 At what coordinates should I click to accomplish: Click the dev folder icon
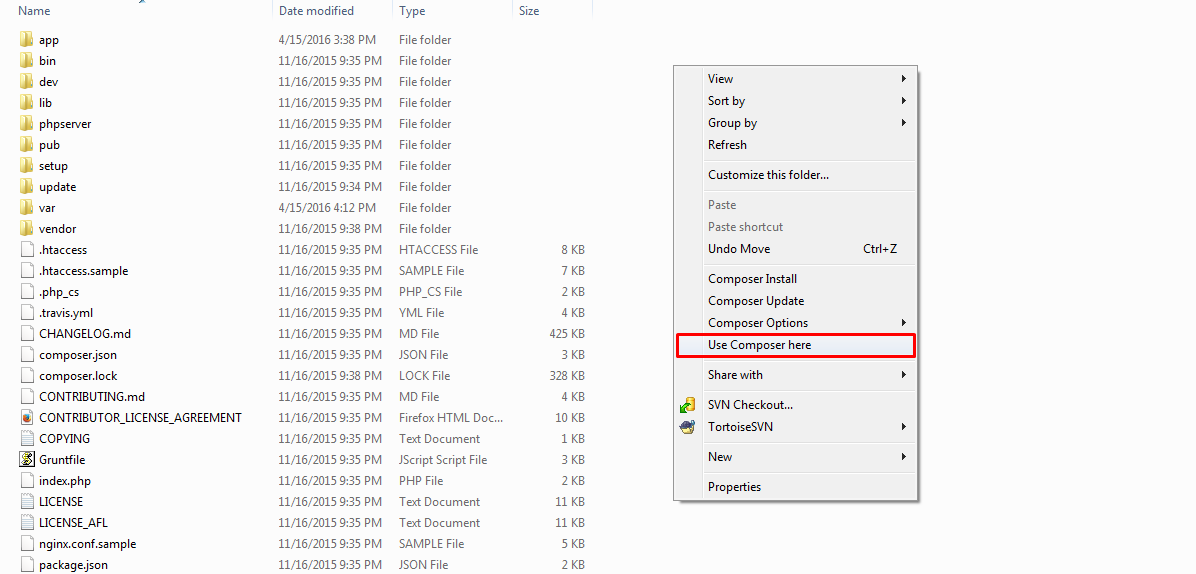[27, 82]
